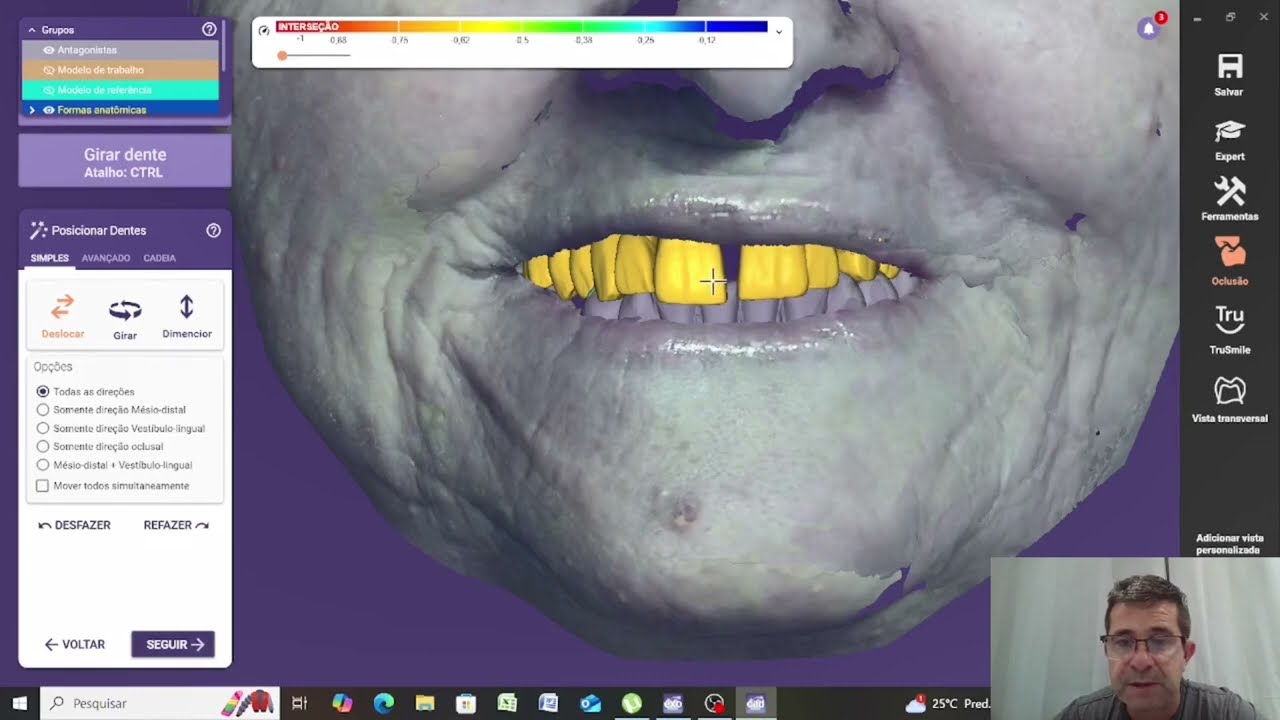Open Word from taskbar
Image resolution: width=1280 pixels, height=720 pixels.
(x=548, y=703)
